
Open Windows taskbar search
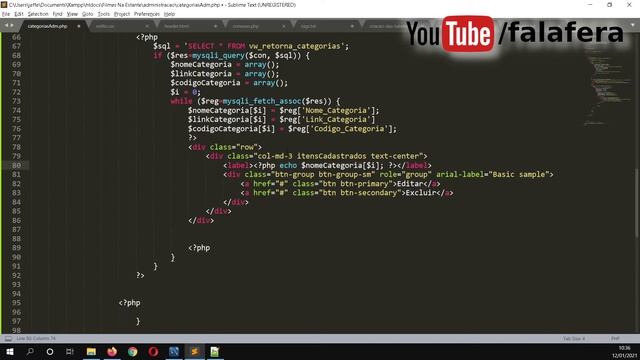(x=30, y=351)
